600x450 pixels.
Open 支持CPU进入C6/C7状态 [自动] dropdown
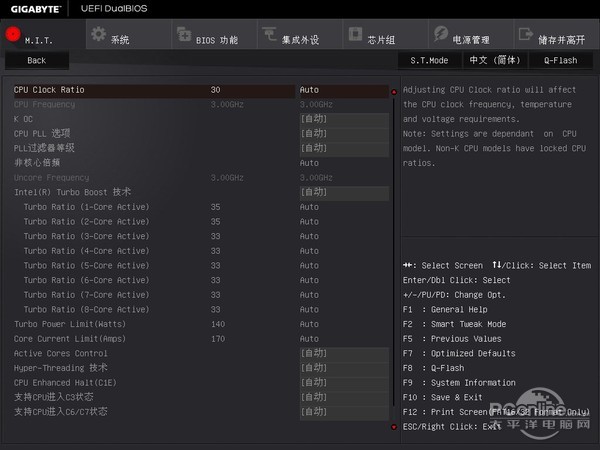pyautogui.click(x=344, y=412)
